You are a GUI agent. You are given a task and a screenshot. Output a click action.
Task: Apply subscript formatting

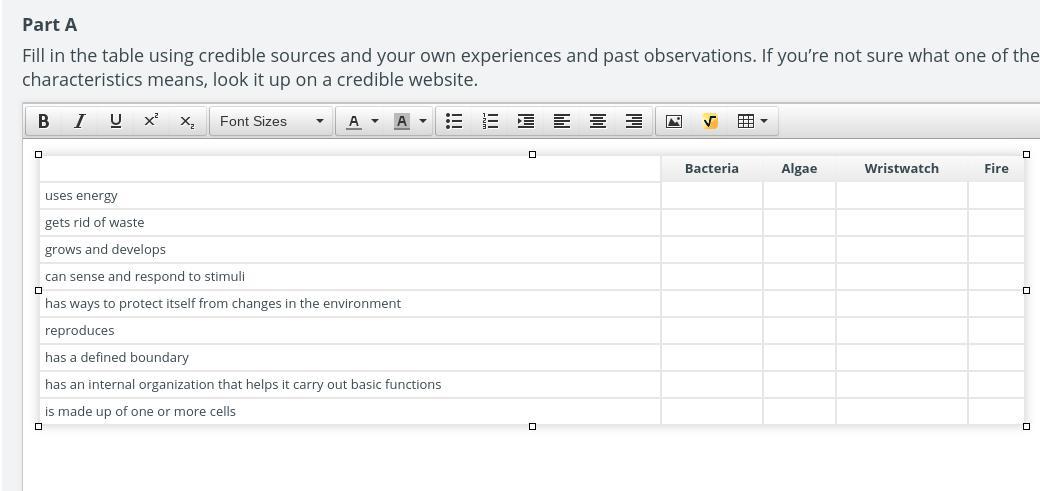coord(187,121)
